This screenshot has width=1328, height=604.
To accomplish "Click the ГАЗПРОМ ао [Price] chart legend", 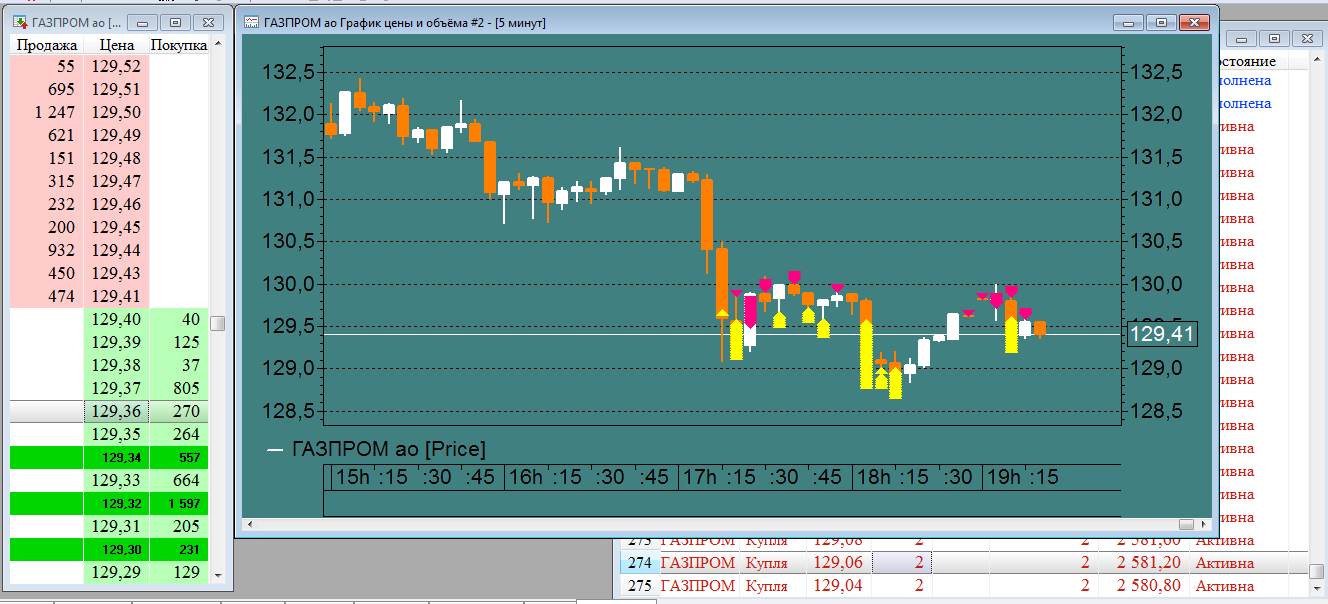I will [x=376, y=450].
